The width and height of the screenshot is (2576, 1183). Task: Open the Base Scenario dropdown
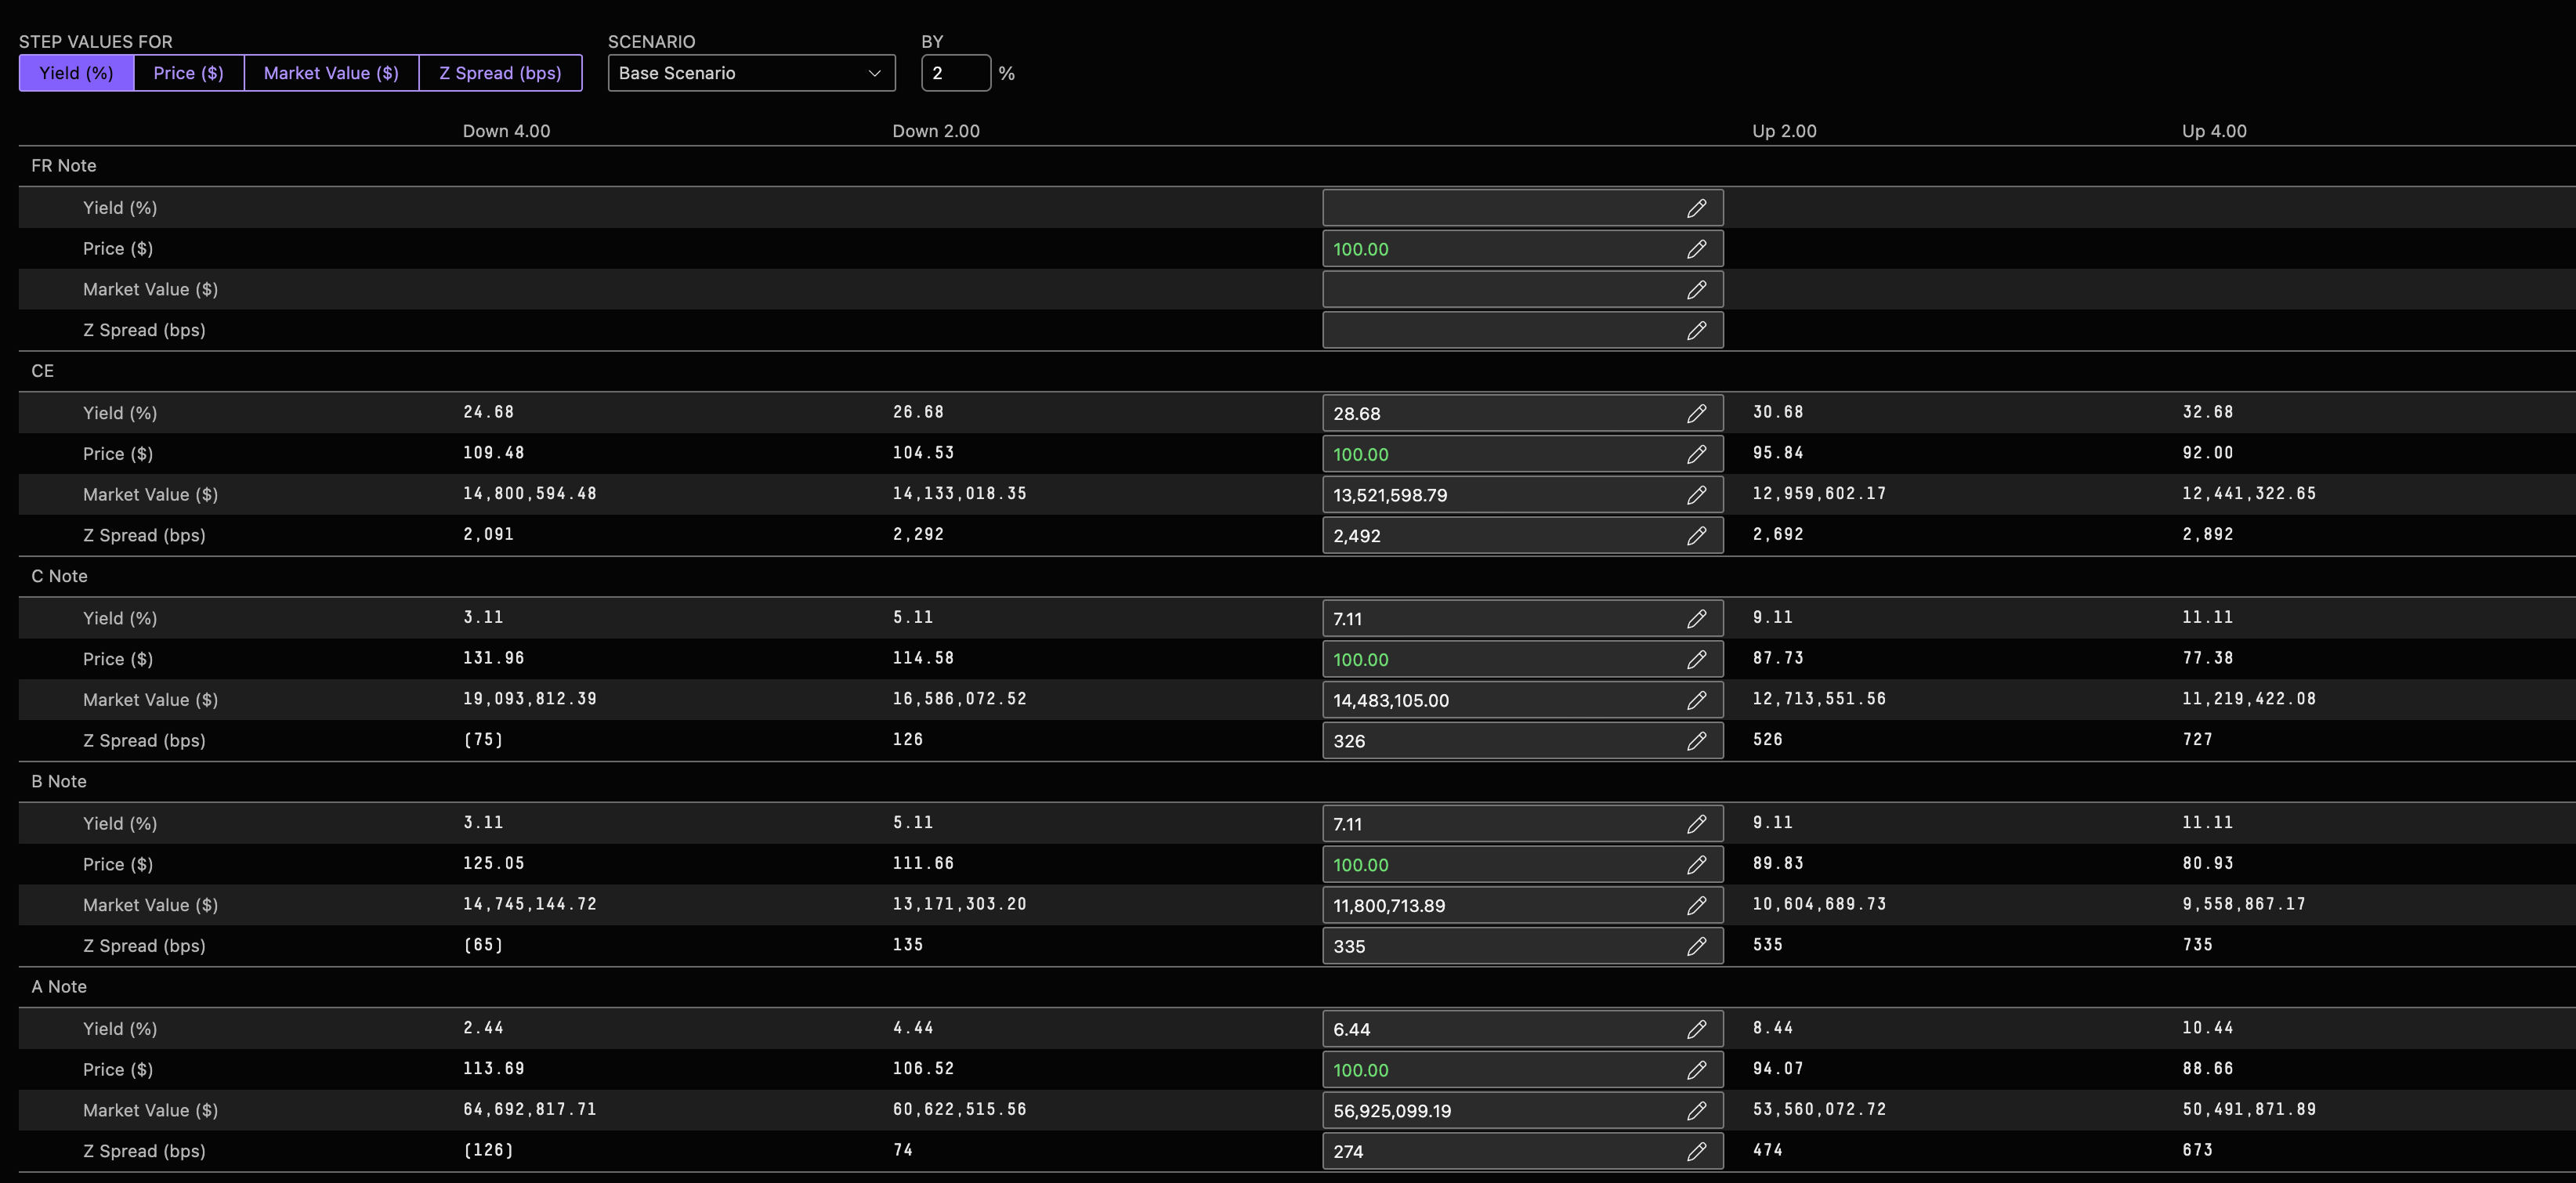pos(751,73)
